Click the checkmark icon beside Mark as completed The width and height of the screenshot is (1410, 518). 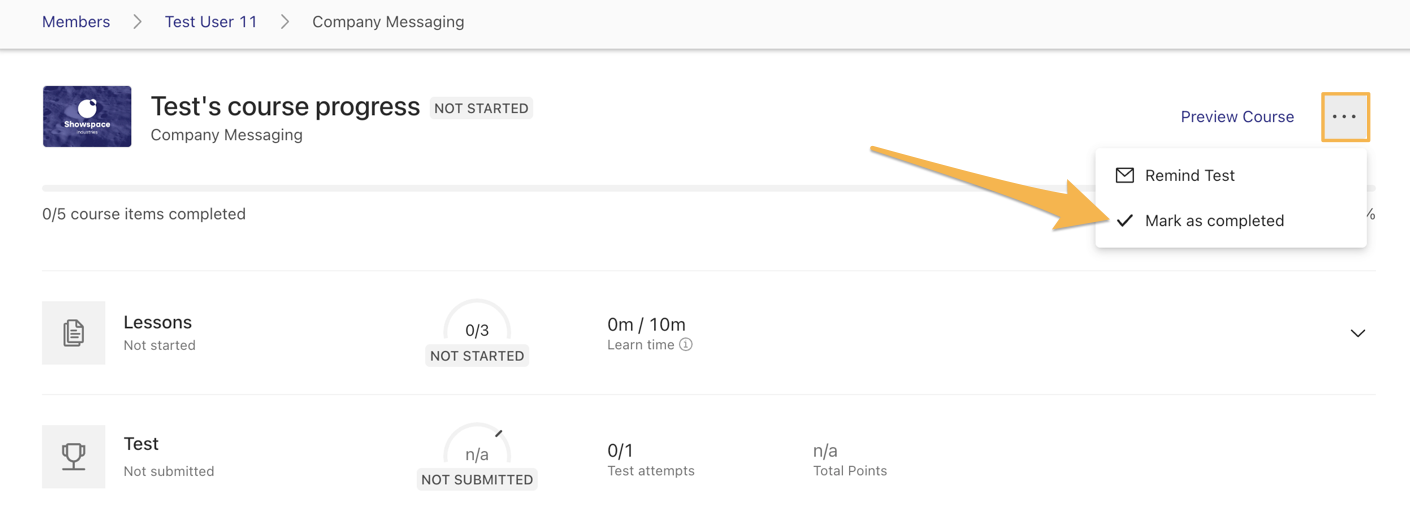1125,221
